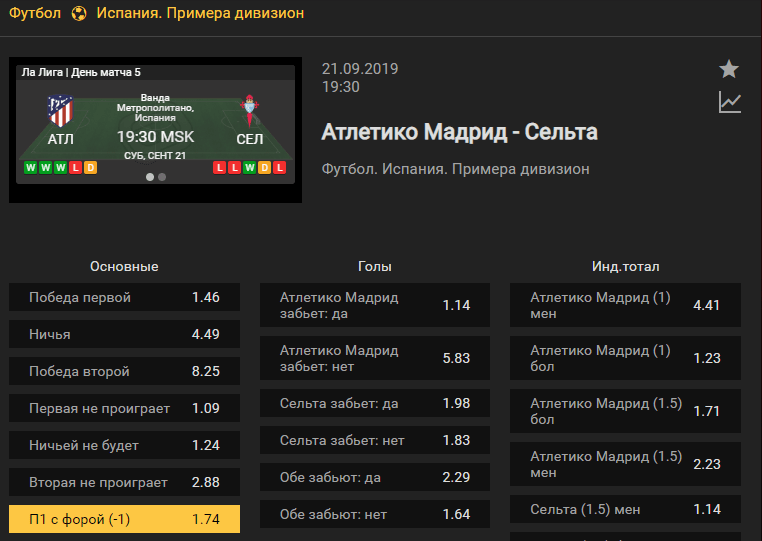Bet on Победа второй at 8.25

pyautogui.click(x=124, y=371)
